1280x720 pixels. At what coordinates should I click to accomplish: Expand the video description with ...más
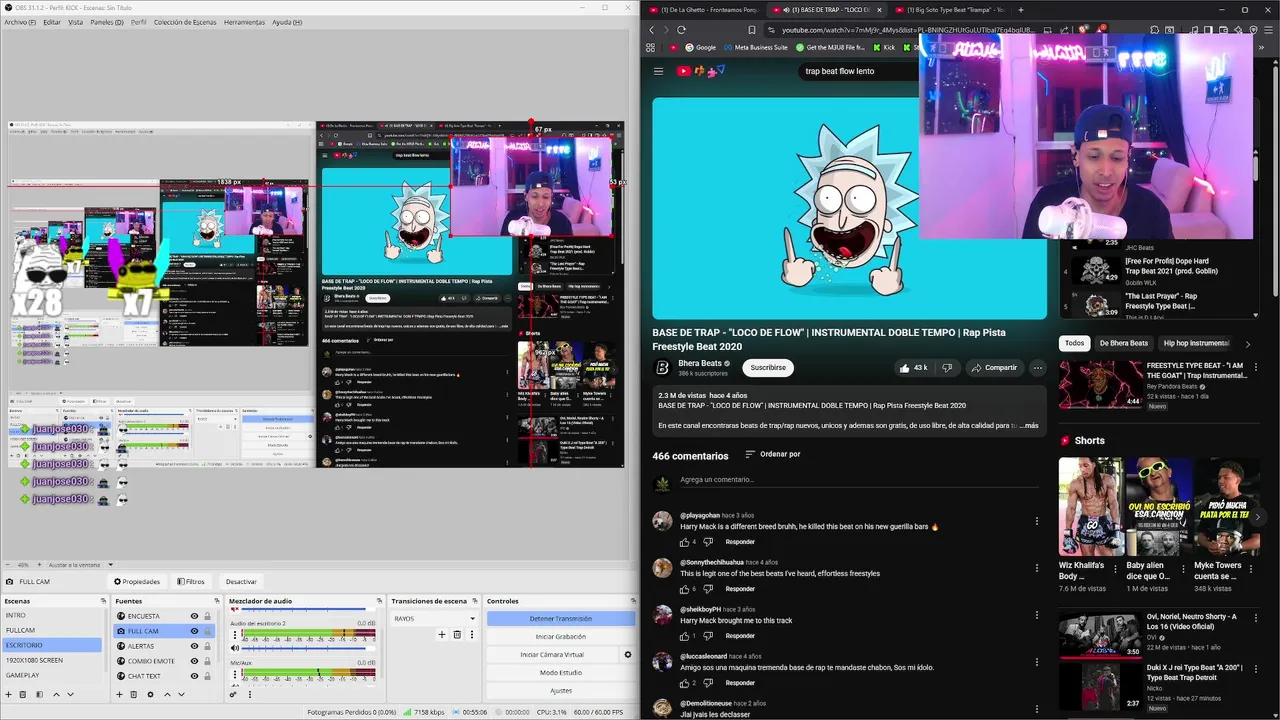coord(1028,426)
